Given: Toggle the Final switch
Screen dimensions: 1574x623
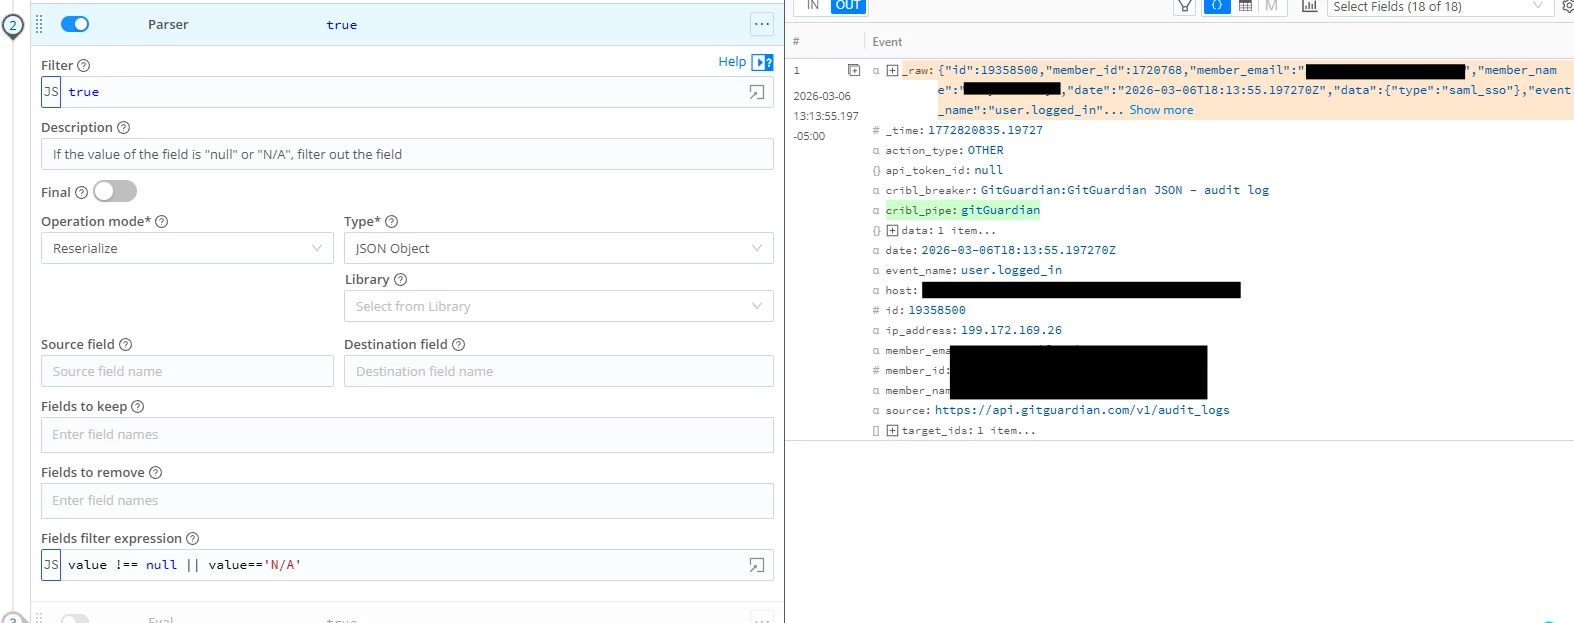Looking at the screenshot, I should tap(115, 191).
